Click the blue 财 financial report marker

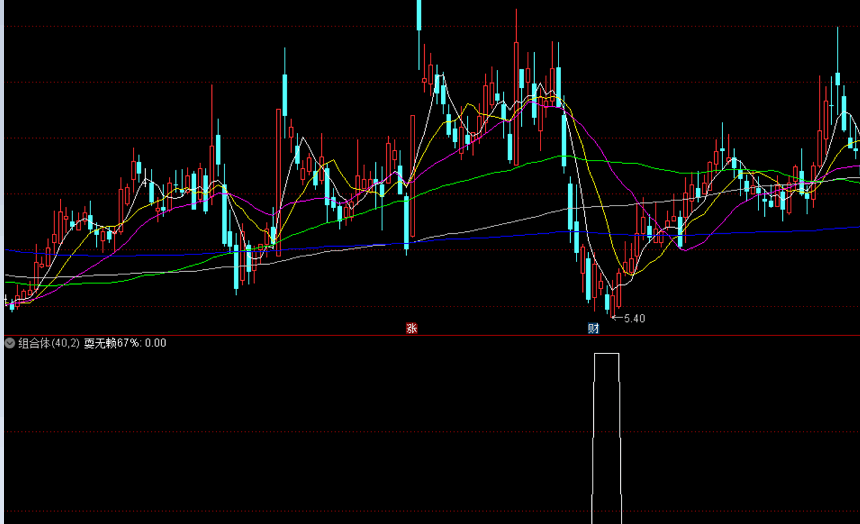593,328
